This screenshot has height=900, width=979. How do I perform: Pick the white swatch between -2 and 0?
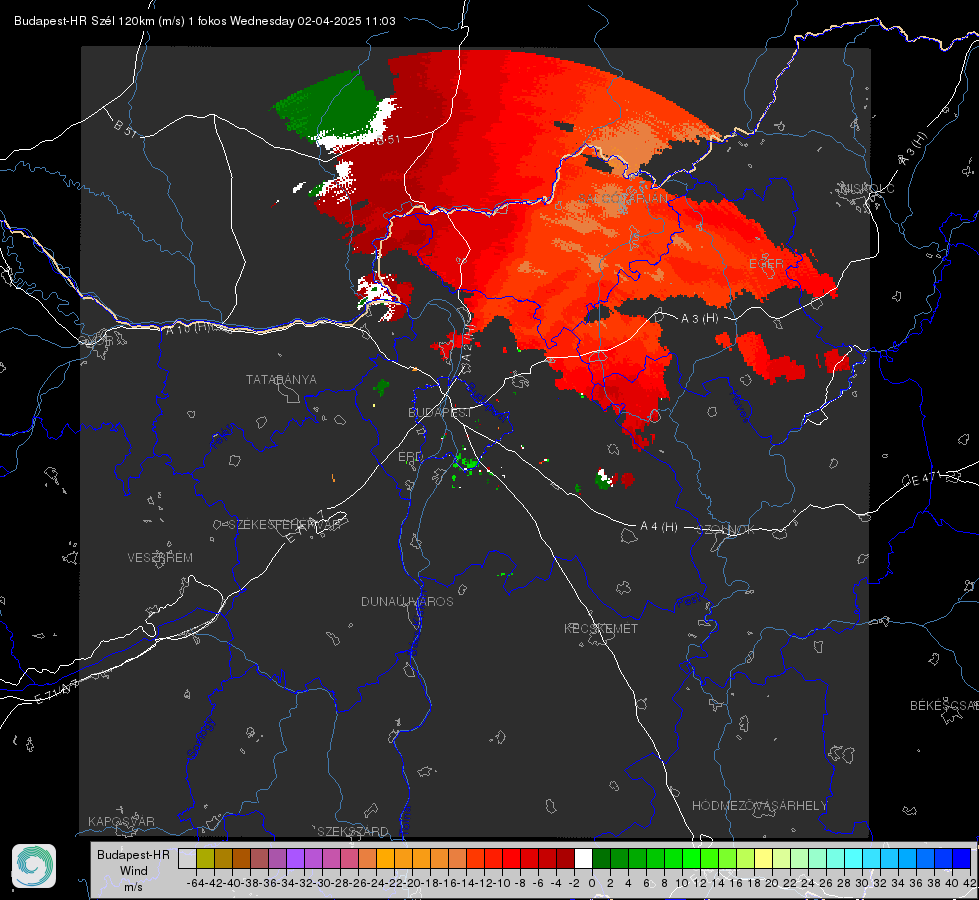(583, 858)
